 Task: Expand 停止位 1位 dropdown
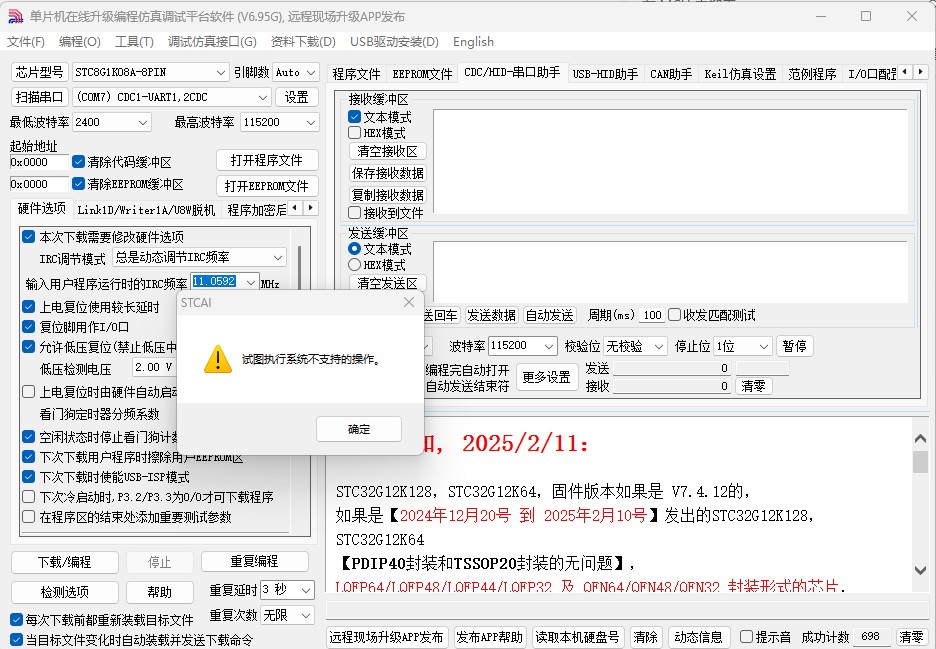pos(763,346)
